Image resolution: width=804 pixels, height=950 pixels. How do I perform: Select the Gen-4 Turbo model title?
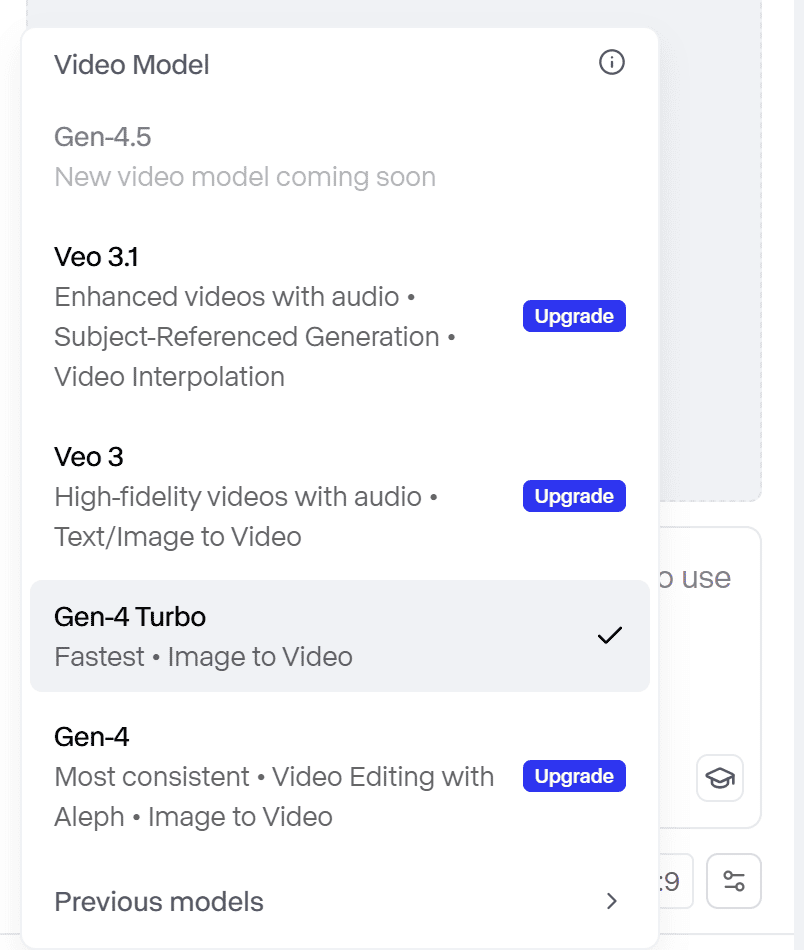[130, 617]
